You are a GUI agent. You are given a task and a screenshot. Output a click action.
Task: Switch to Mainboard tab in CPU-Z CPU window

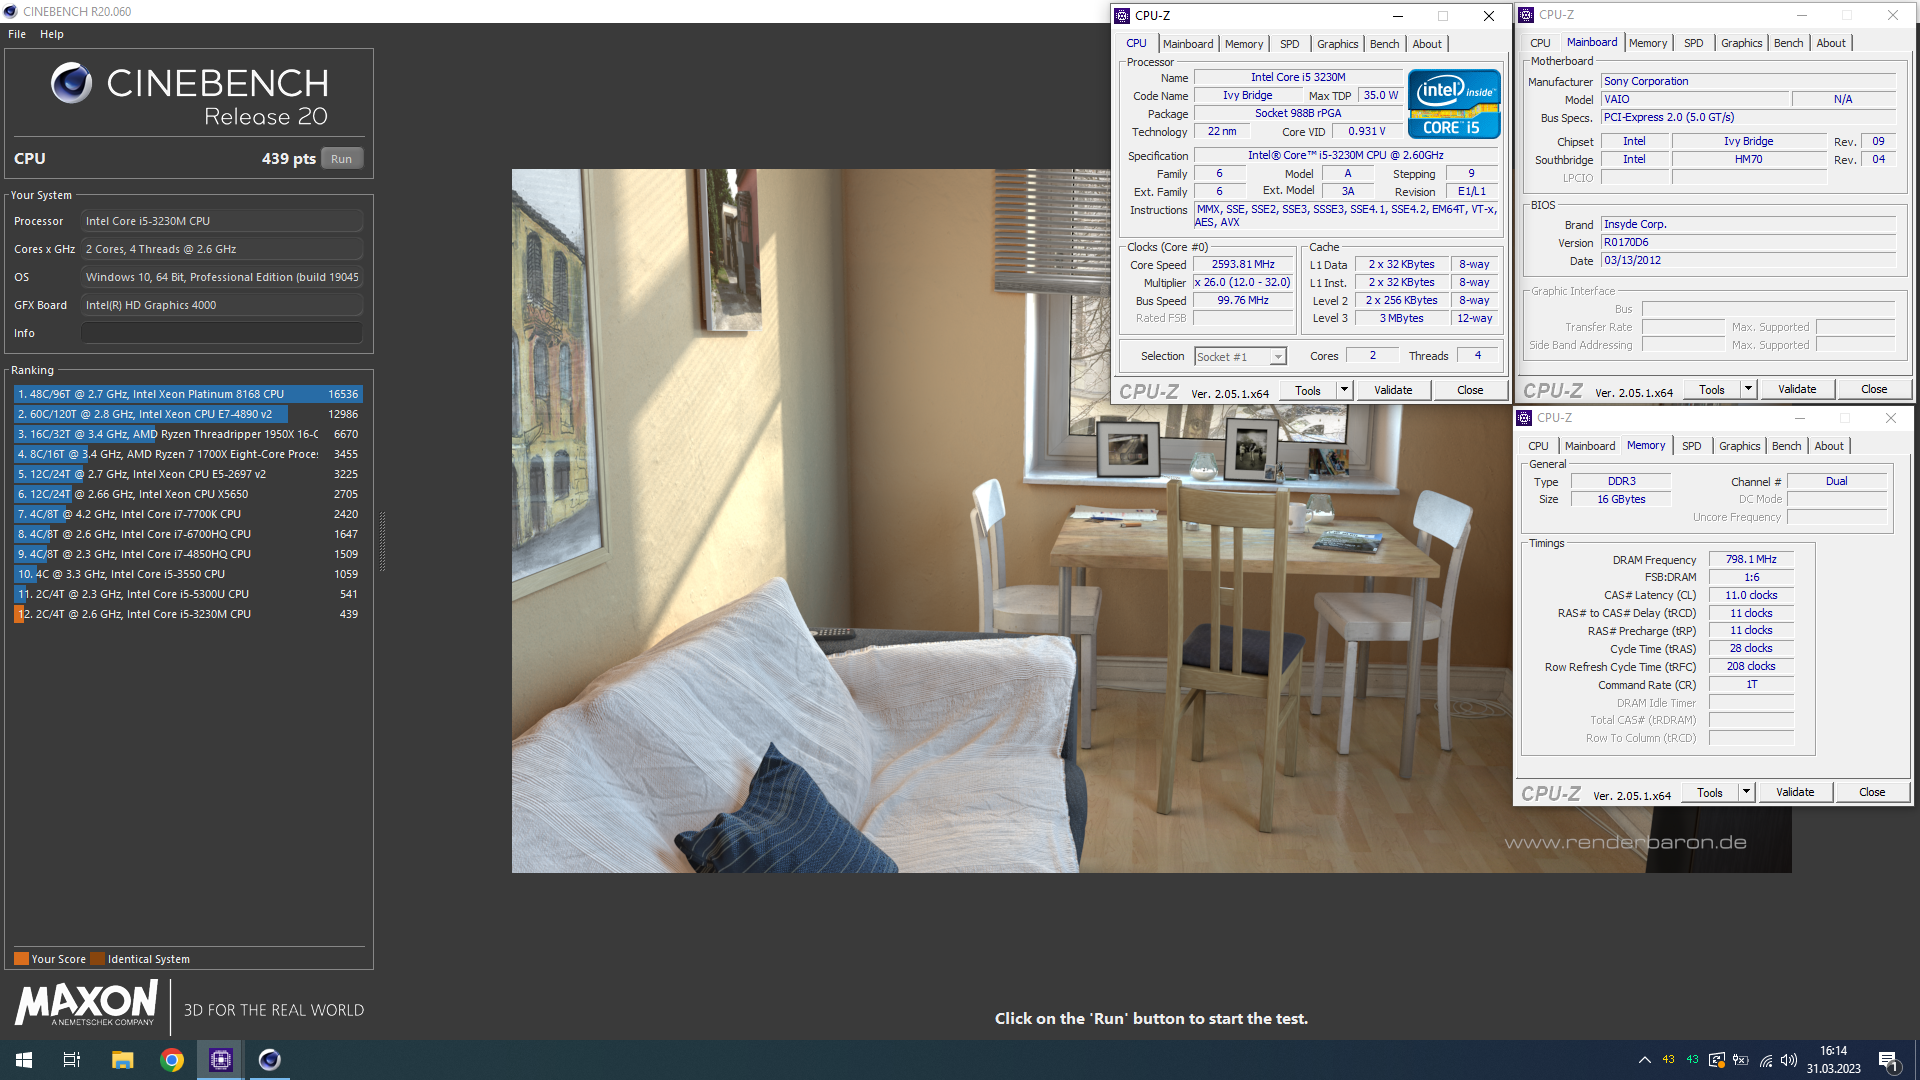point(1188,44)
